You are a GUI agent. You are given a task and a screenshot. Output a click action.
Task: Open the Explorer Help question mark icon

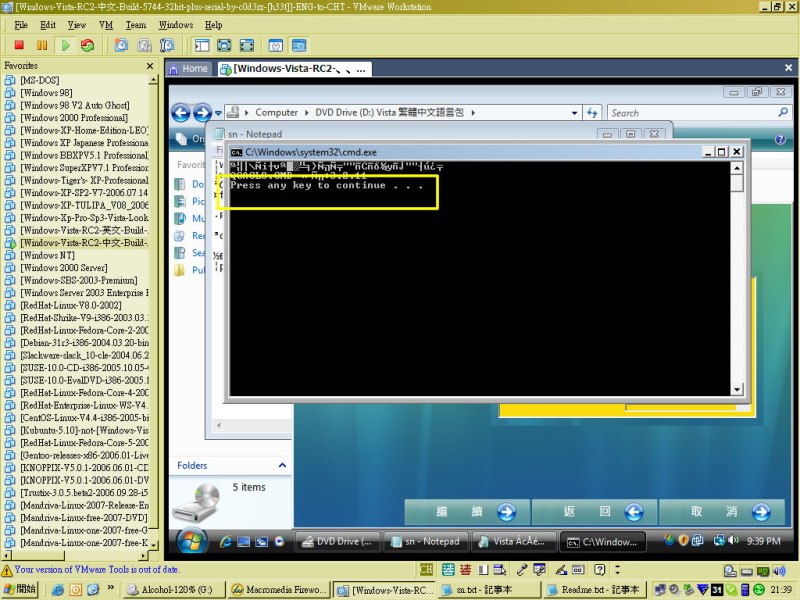coord(780,139)
